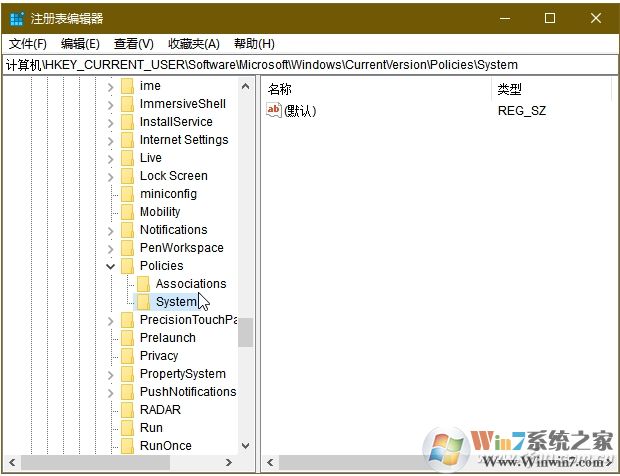Click the tree pane scroll up arrow
This screenshot has height=476, width=620.
(x=246, y=86)
